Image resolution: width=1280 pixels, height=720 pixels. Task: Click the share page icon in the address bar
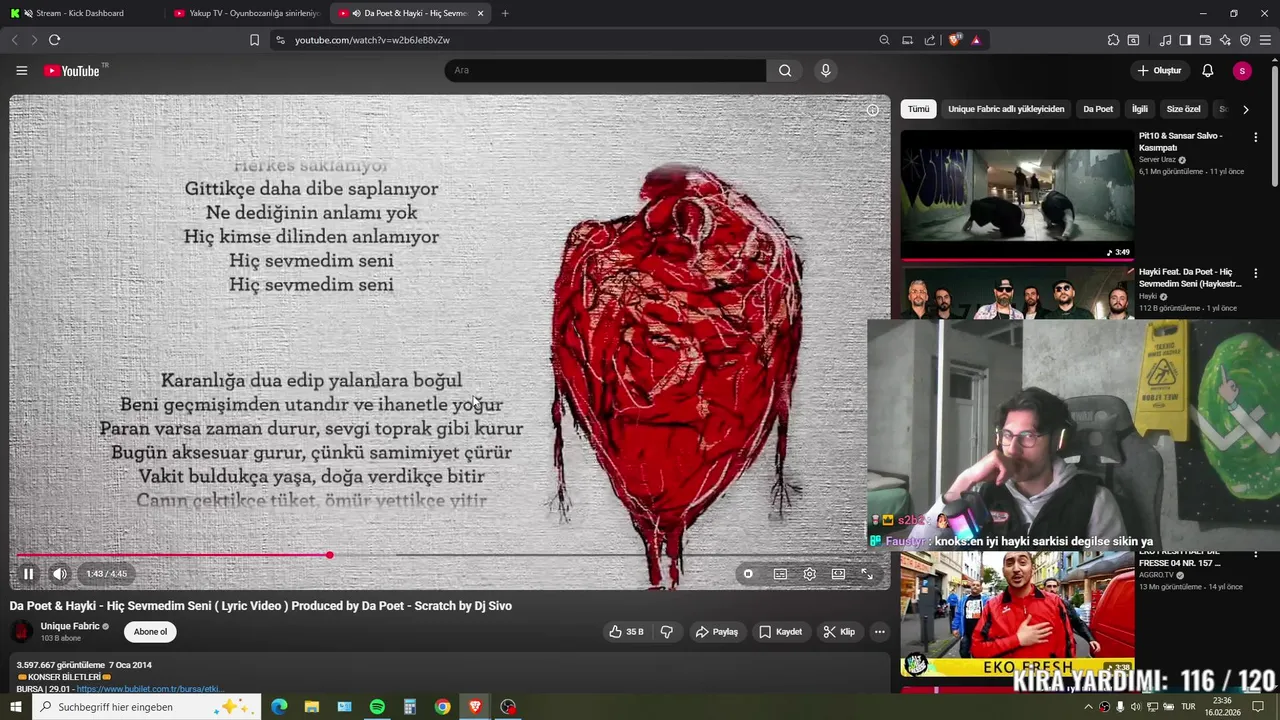930,40
